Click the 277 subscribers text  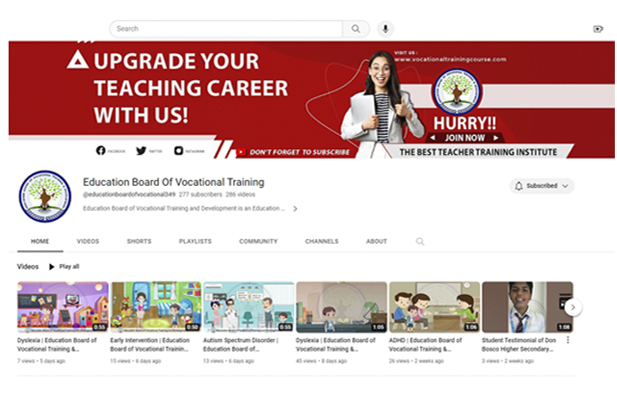(x=200, y=194)
